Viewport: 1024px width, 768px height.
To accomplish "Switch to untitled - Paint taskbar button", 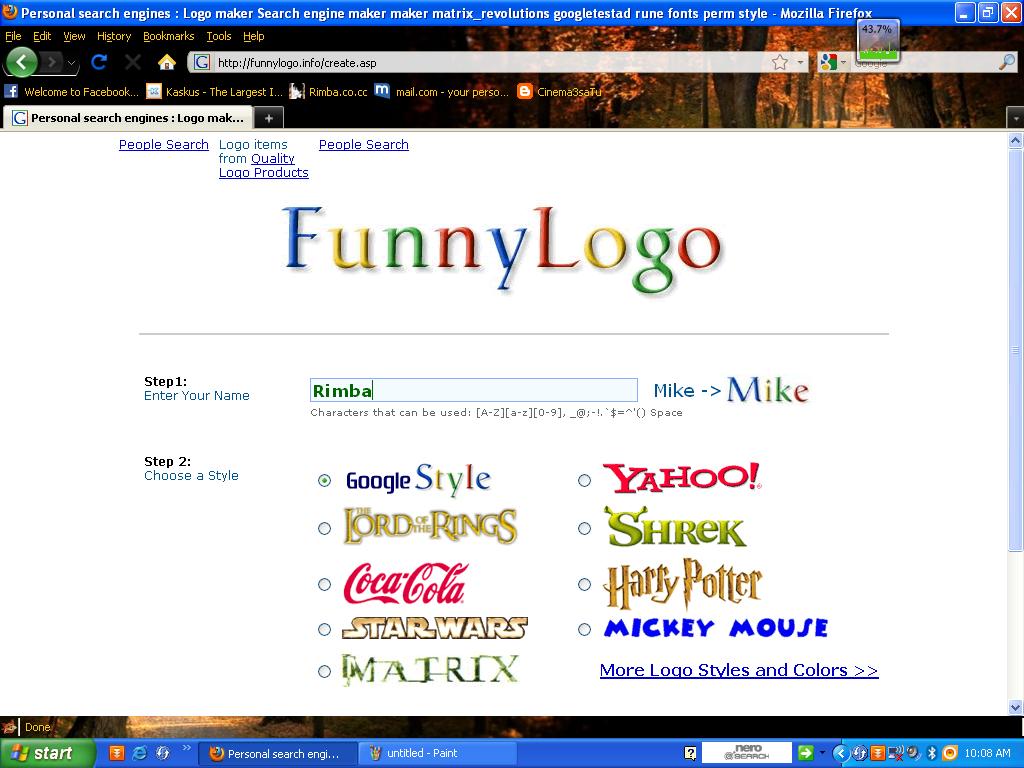I will 438,753.
